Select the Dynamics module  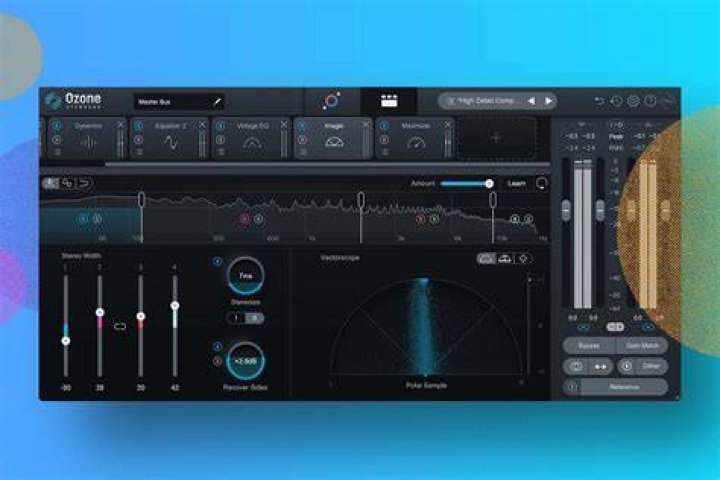coord(88,138)
